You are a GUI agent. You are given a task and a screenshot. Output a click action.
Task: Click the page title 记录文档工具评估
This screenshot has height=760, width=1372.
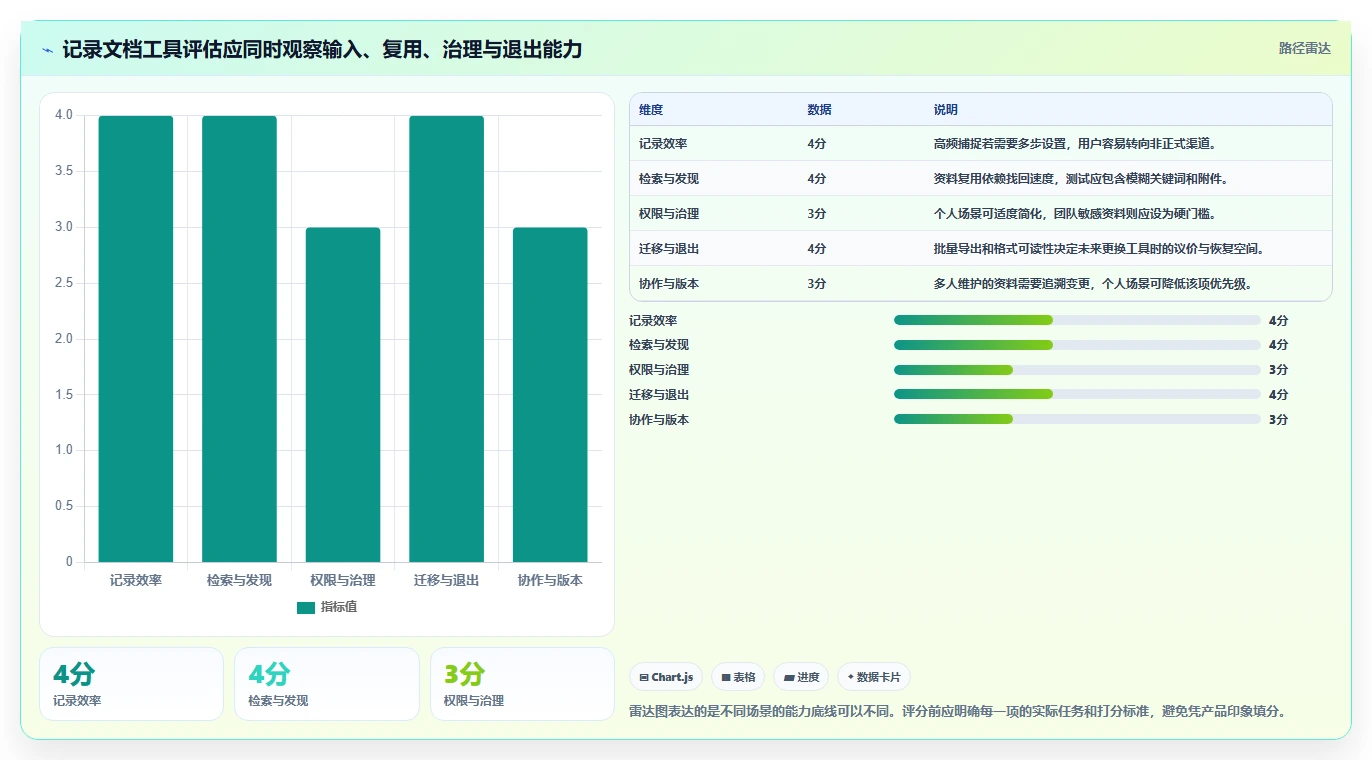click(323, 49)
